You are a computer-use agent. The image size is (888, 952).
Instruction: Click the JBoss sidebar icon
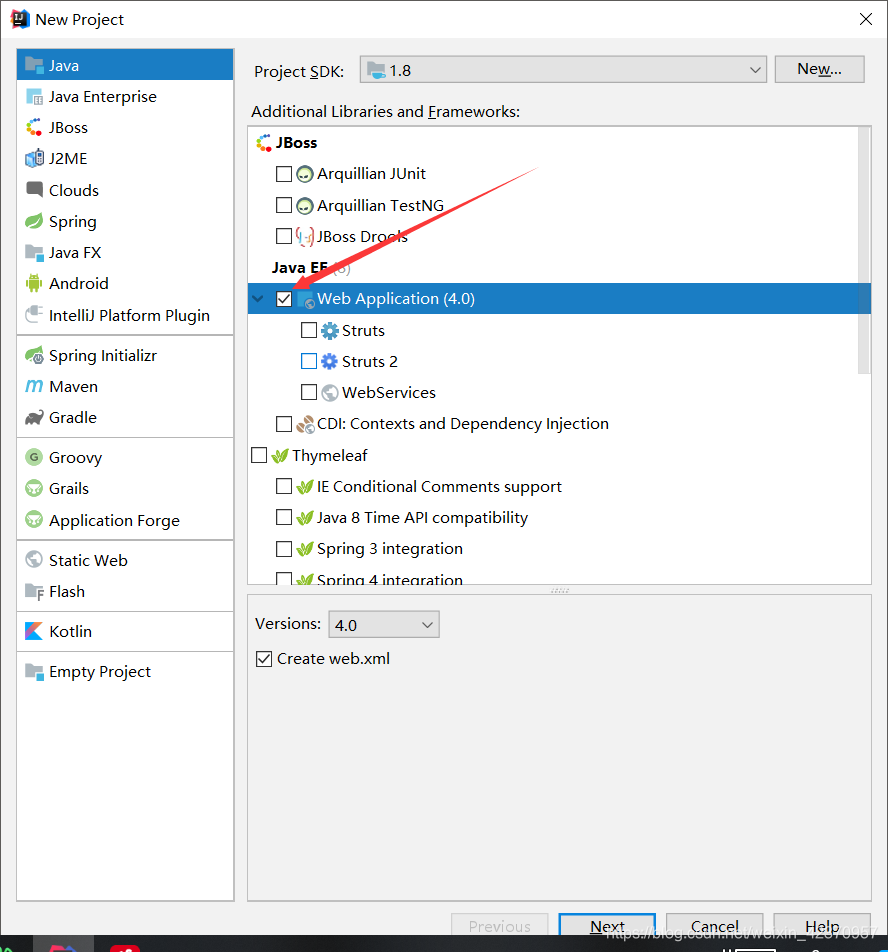click(x=34, y=128)
